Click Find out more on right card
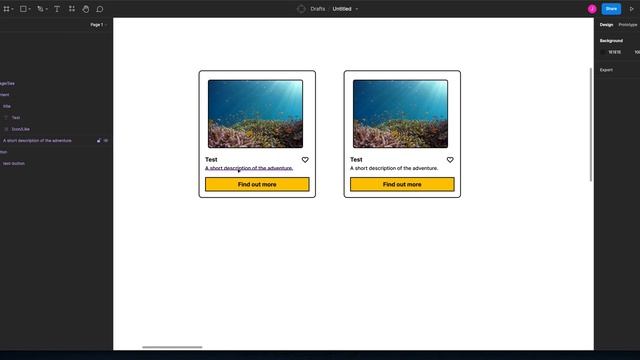The height and width of the screenshot is (360, 640). 402,184
